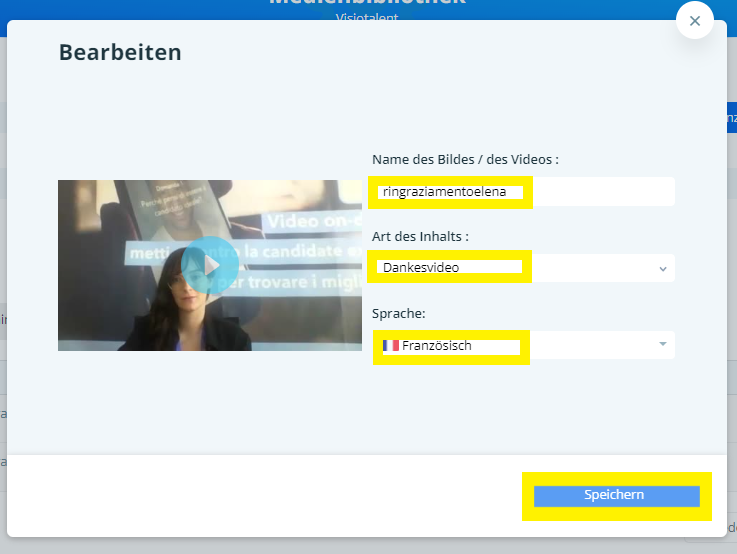Screen dimensions: 737x554
Task: Save changes with the Speichern button
Action: click(x=615, y=496)
